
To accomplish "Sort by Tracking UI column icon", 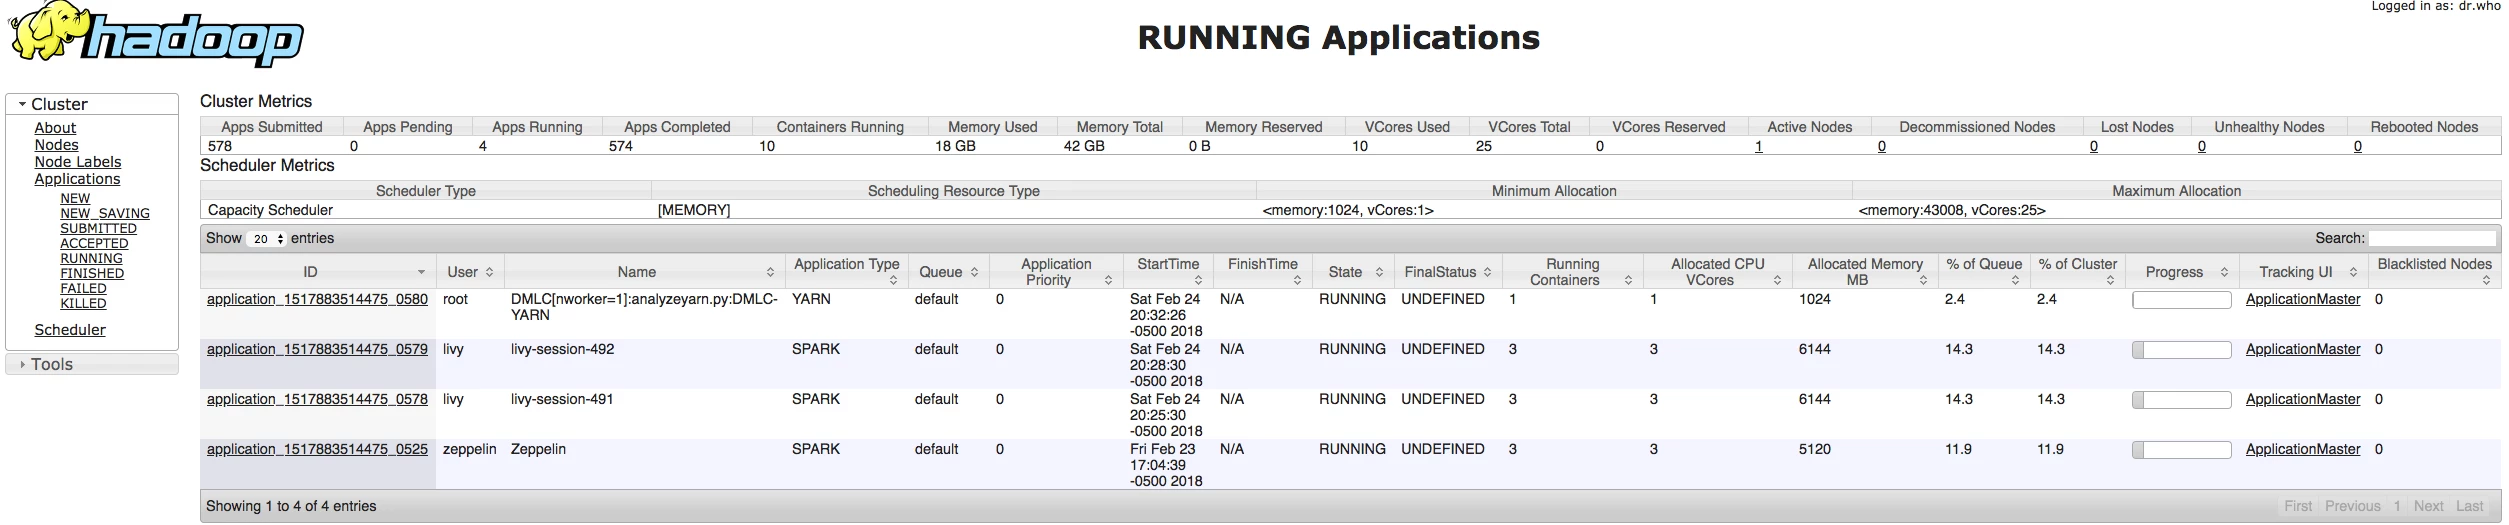I will [x=2353, y=272].
